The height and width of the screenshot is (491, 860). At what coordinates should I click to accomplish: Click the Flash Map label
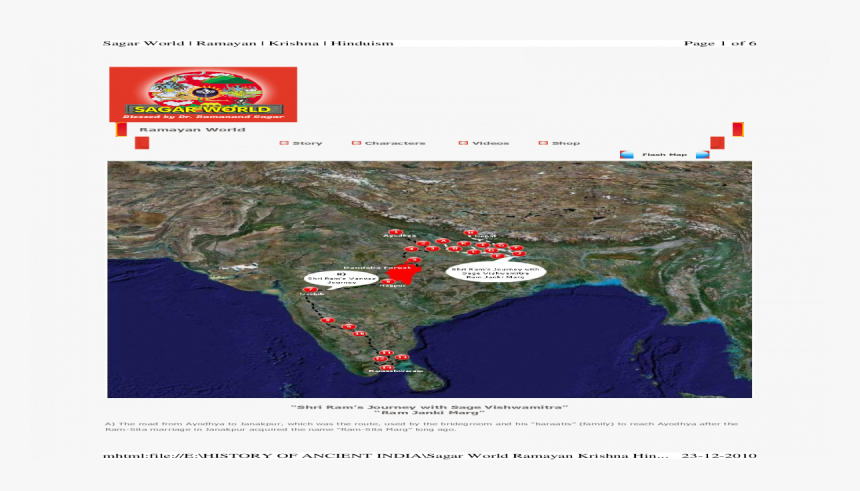(664, 155)
